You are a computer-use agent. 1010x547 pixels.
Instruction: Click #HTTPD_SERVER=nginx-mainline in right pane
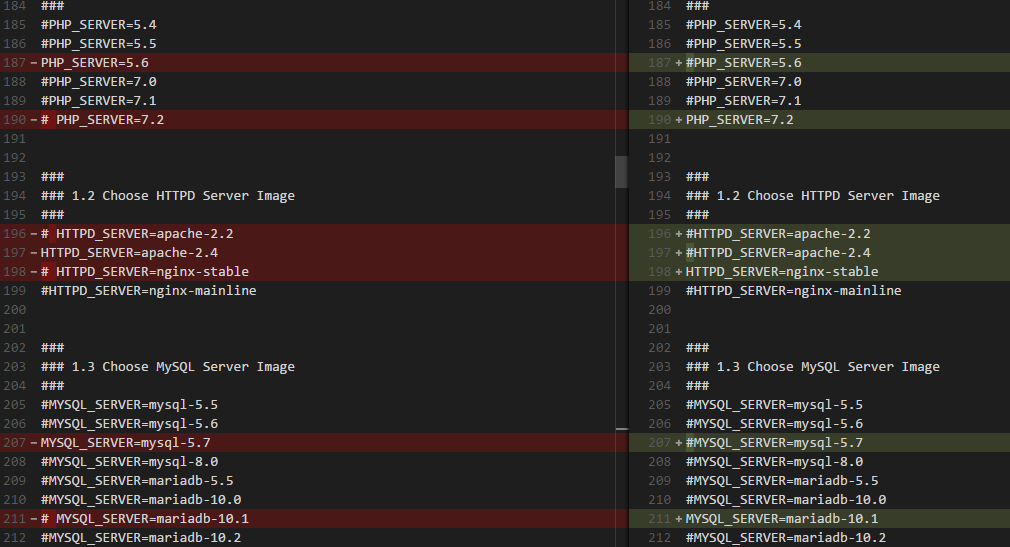(x=794, y=291)
